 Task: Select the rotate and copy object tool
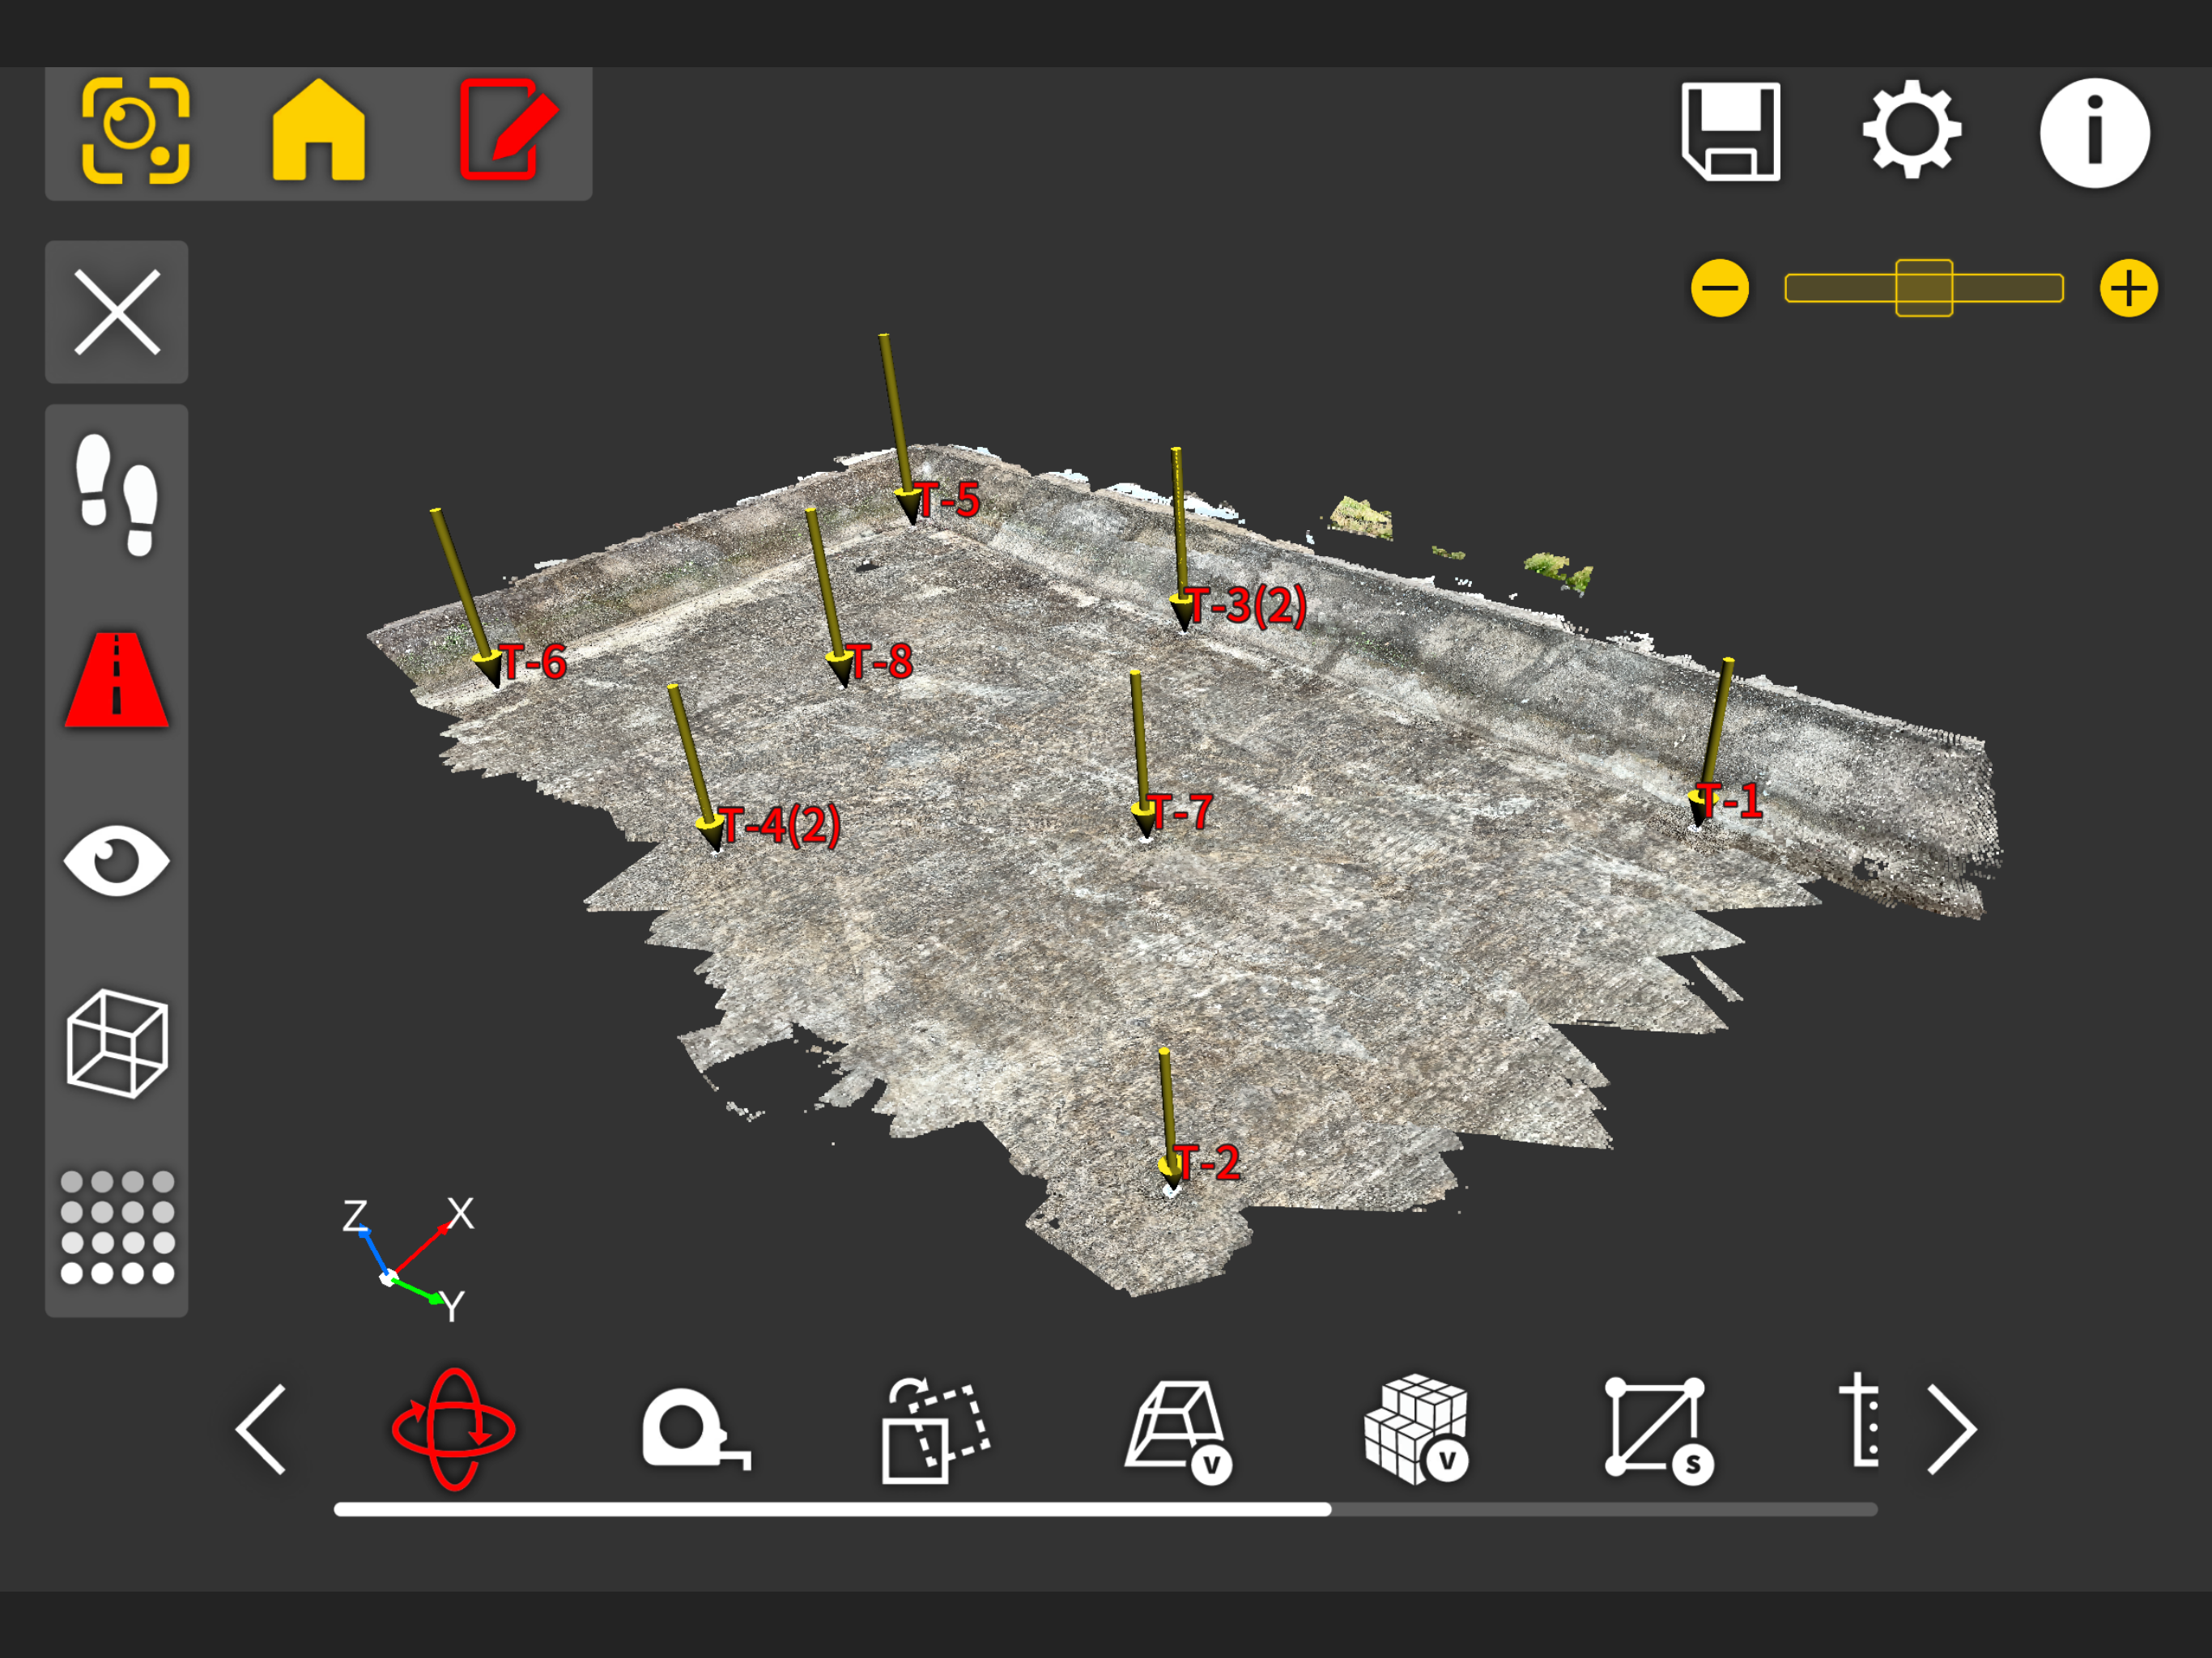pyautogui.click(x=935, y=1430)
